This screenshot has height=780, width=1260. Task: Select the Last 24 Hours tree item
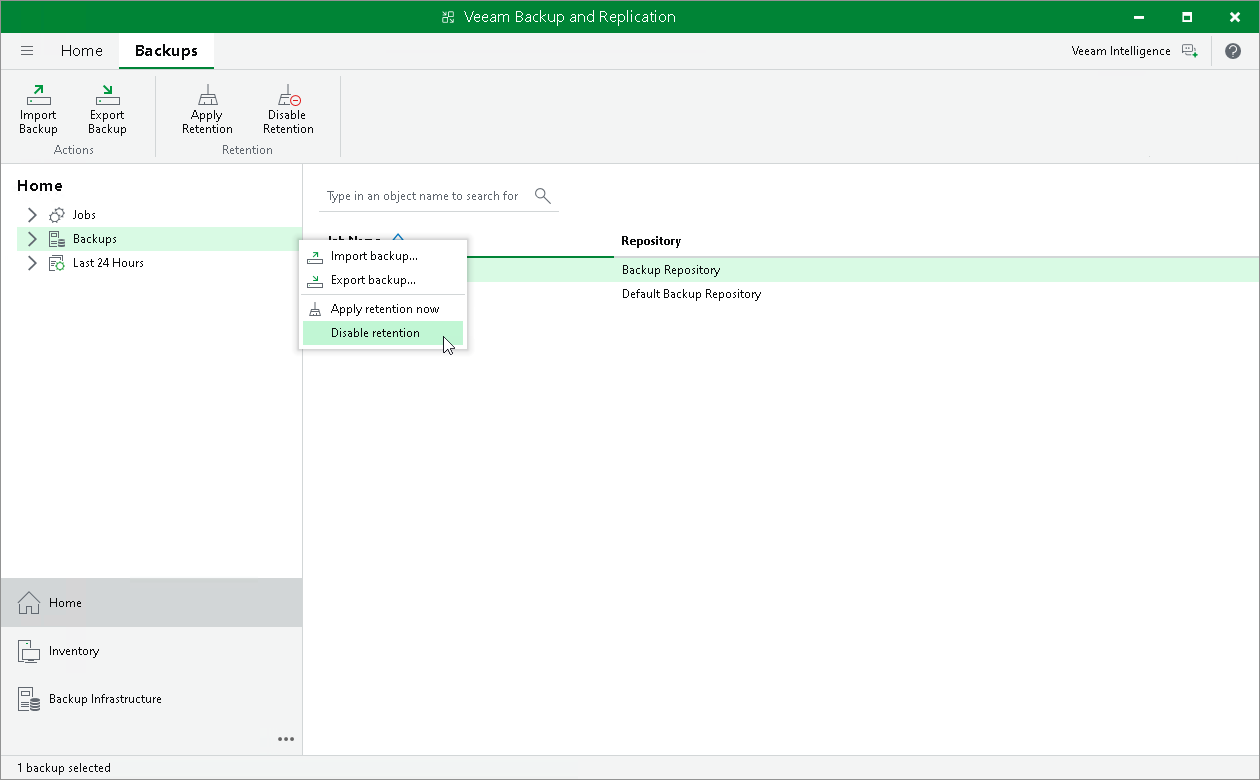108,263
